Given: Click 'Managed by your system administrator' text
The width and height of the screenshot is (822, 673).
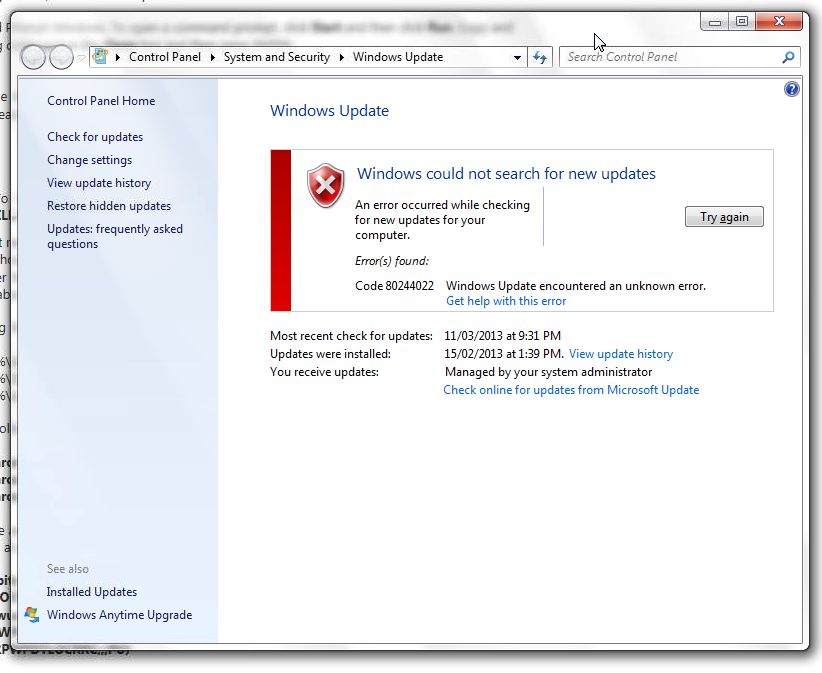Looking at the screenshot, I should click(548, 372).
